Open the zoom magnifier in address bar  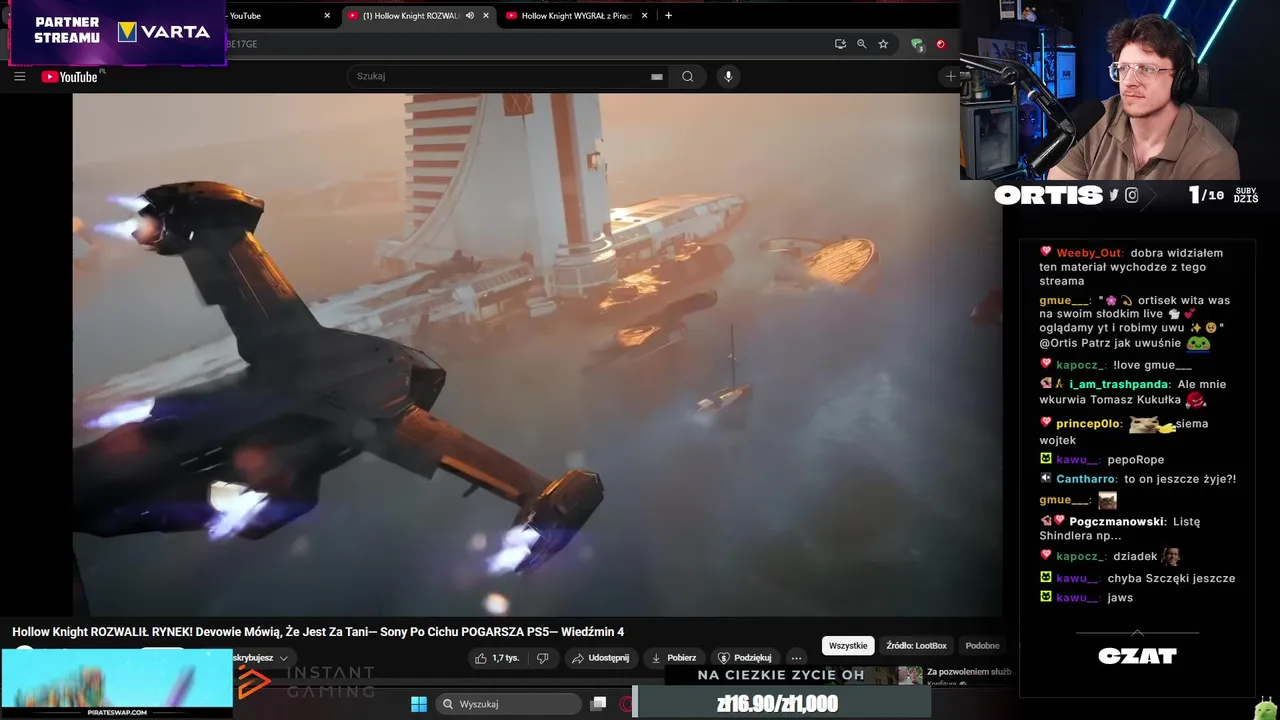862,44
